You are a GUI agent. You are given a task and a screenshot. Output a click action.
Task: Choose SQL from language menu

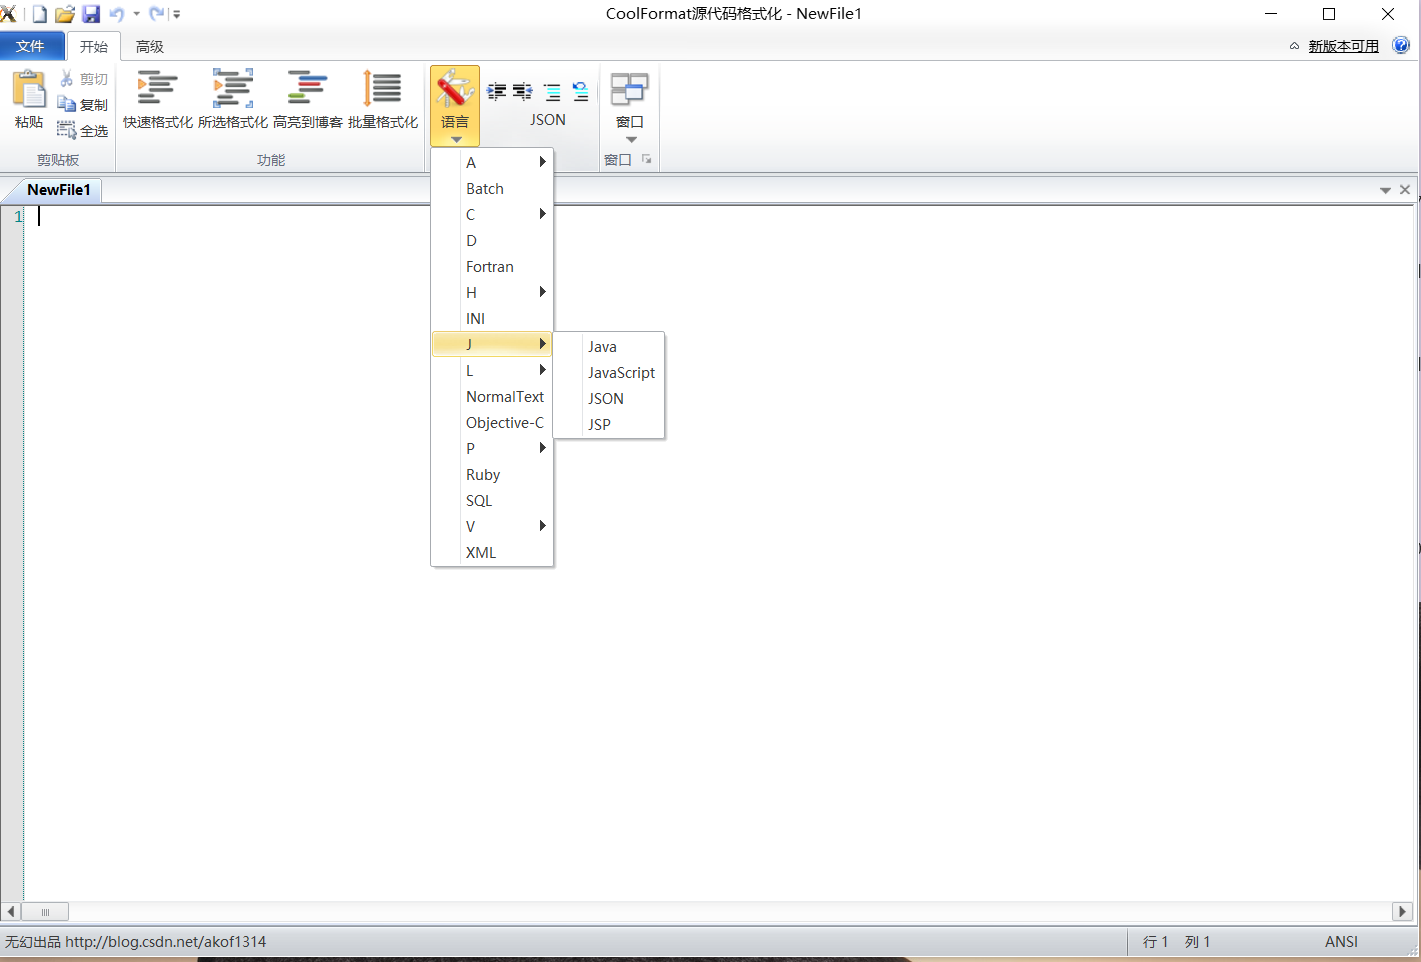492,500
